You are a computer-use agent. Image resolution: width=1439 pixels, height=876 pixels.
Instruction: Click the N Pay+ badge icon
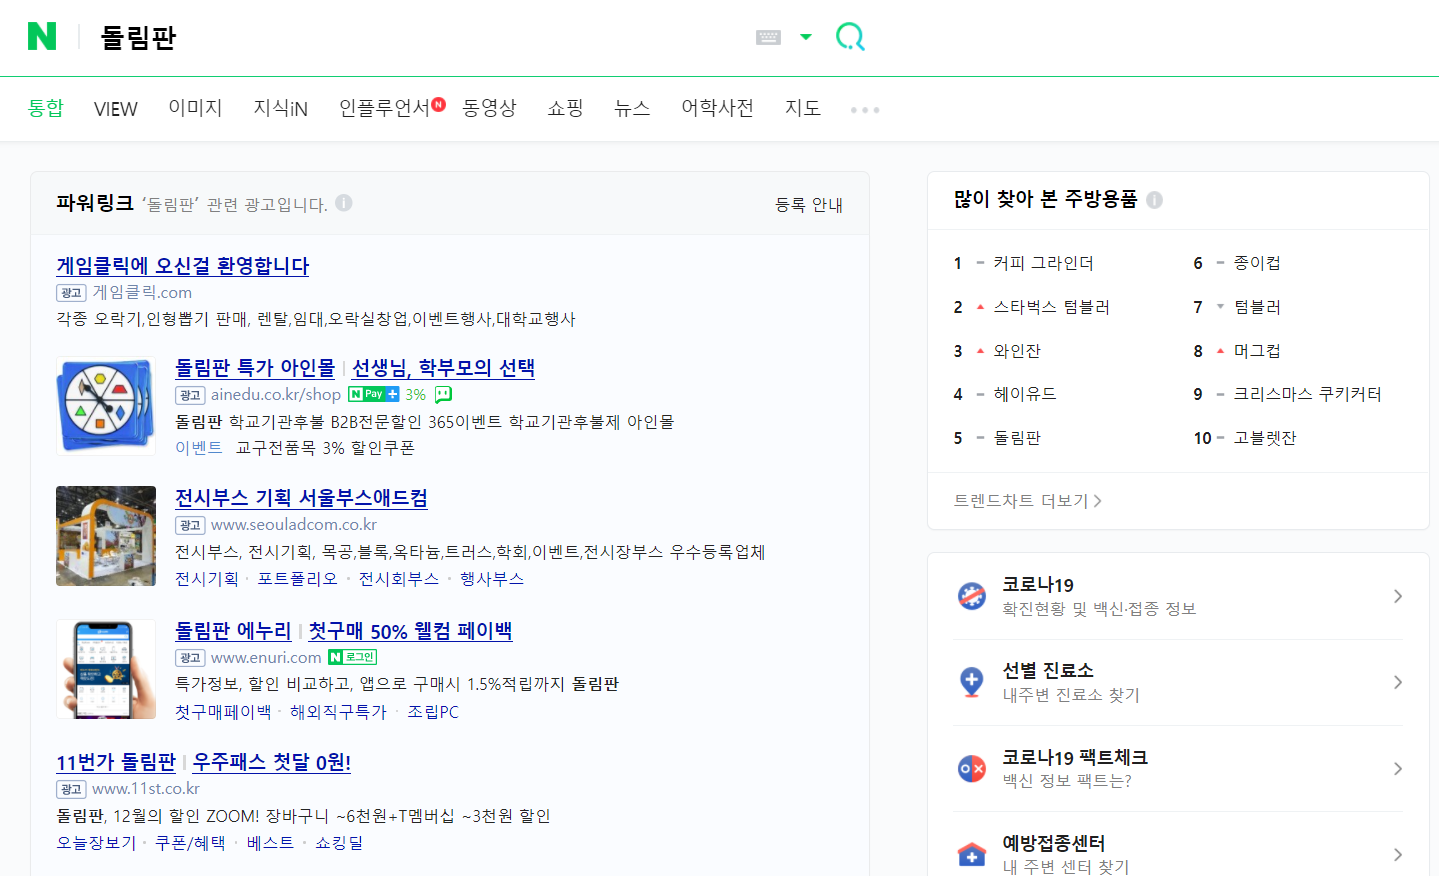coord(374,394)
